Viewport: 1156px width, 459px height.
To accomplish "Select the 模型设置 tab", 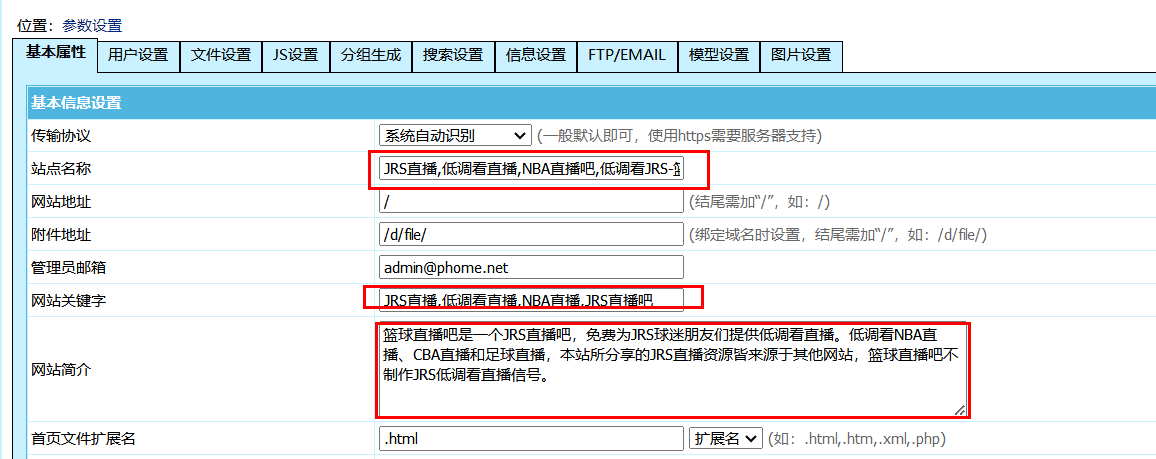I will 719,56.
